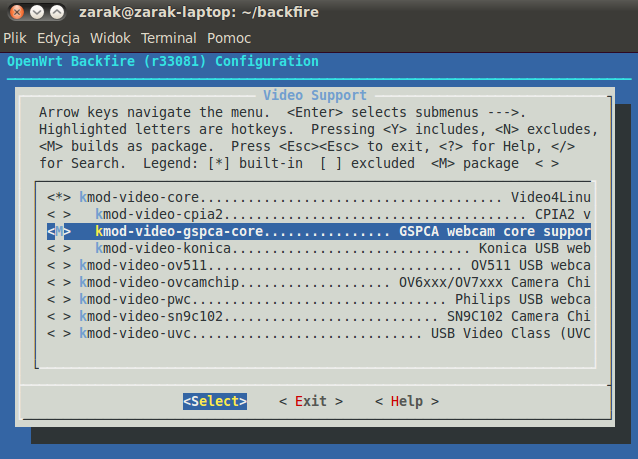Select the kmod-video-ovcamchip entry name

pyautogui.click(x=159, y=282)
